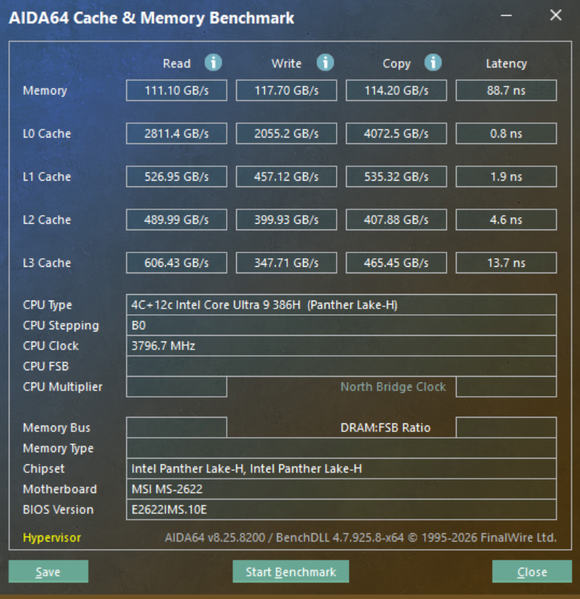Start the benchmark

point(291,571)
